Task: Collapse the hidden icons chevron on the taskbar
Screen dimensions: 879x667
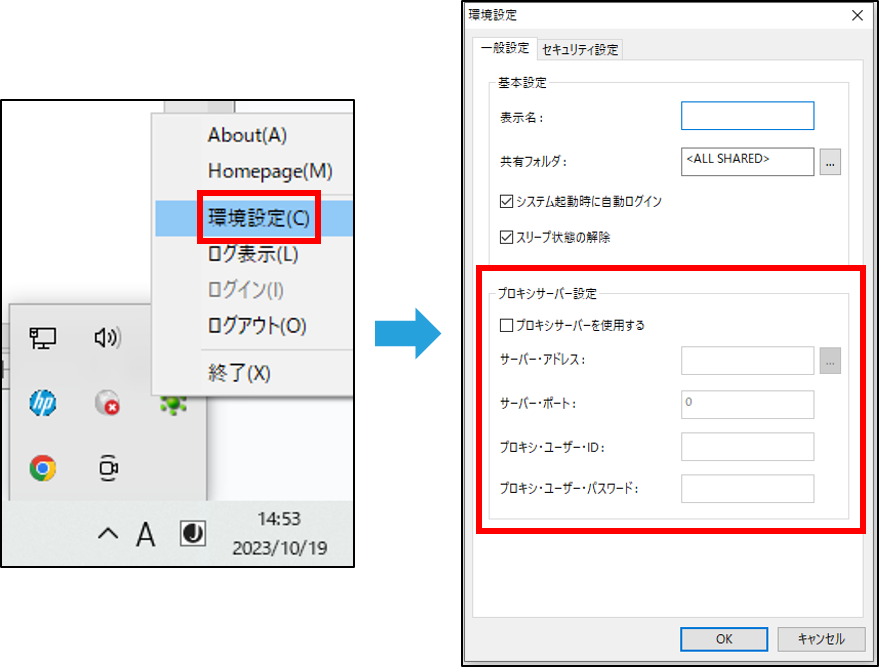Action: point(108,533)
